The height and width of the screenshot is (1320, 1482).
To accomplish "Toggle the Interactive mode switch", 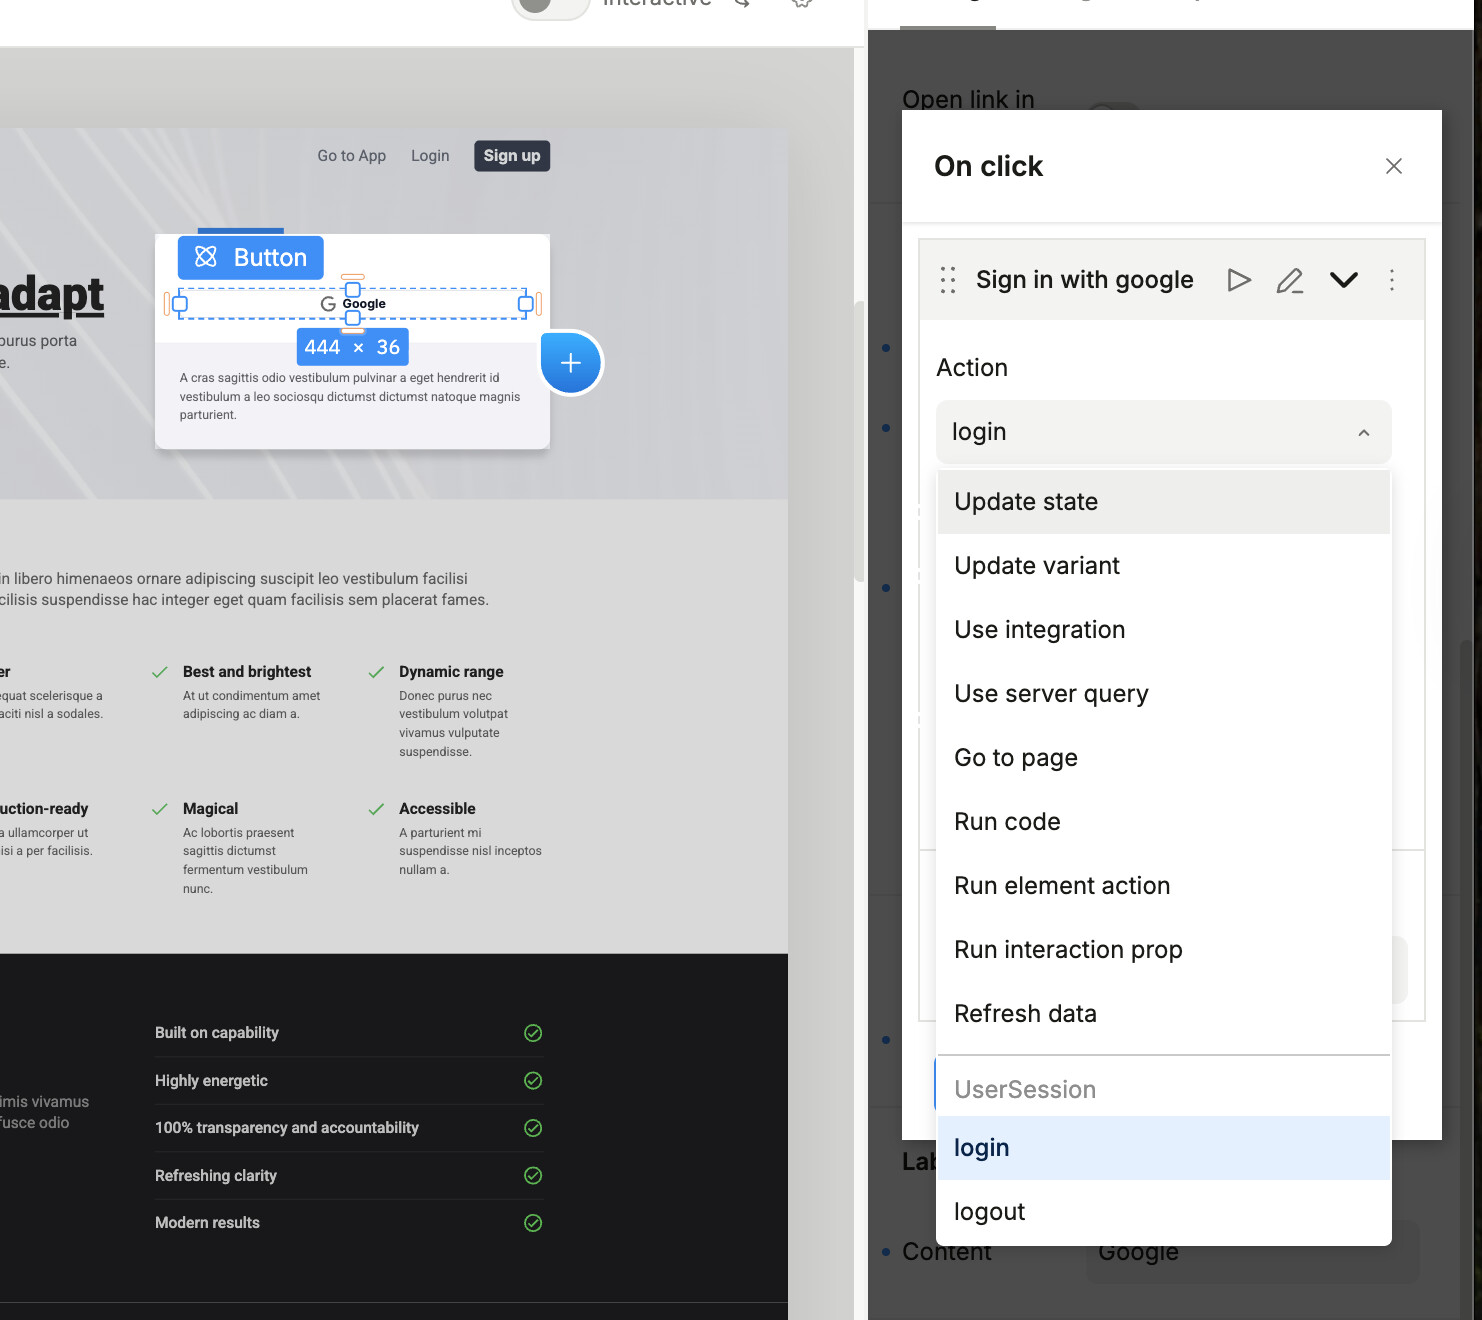I will tap(549, 5).
